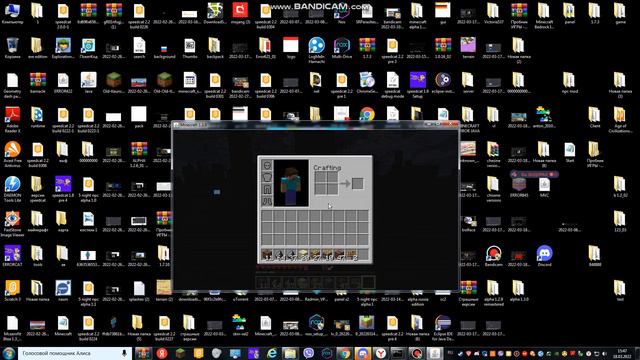The width and height of the screenshot is (640, 360).
Task: Select the tools folder on desktop
Action: [x=38, y=256]
